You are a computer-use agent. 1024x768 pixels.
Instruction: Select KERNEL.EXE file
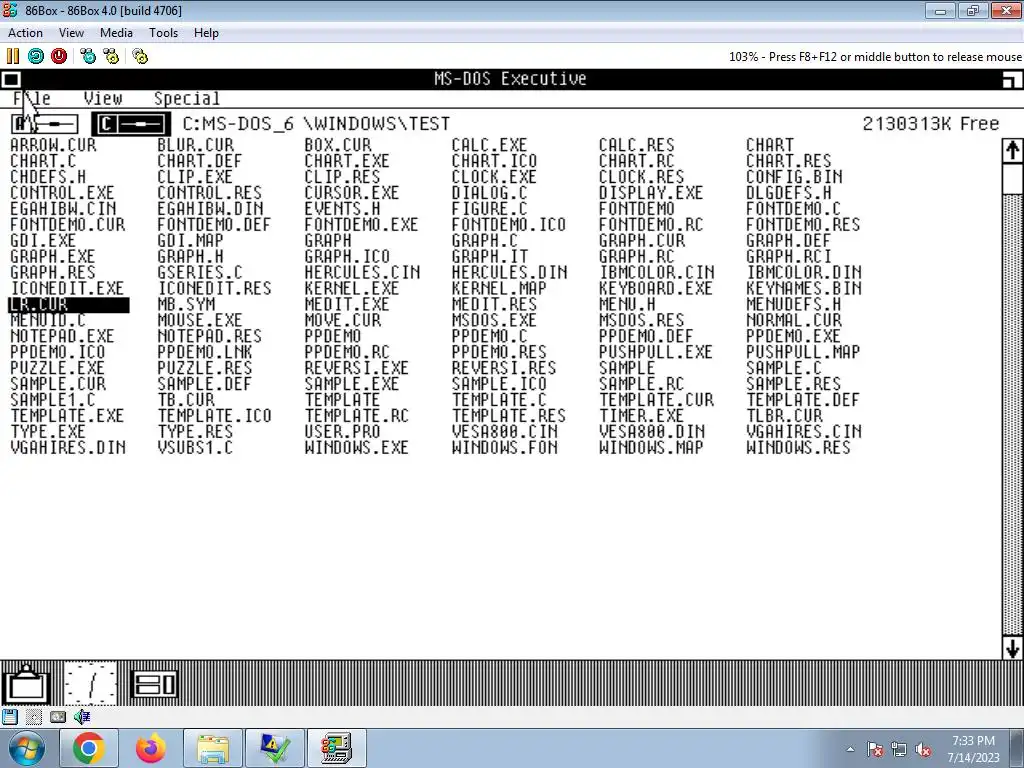(352, 289)
